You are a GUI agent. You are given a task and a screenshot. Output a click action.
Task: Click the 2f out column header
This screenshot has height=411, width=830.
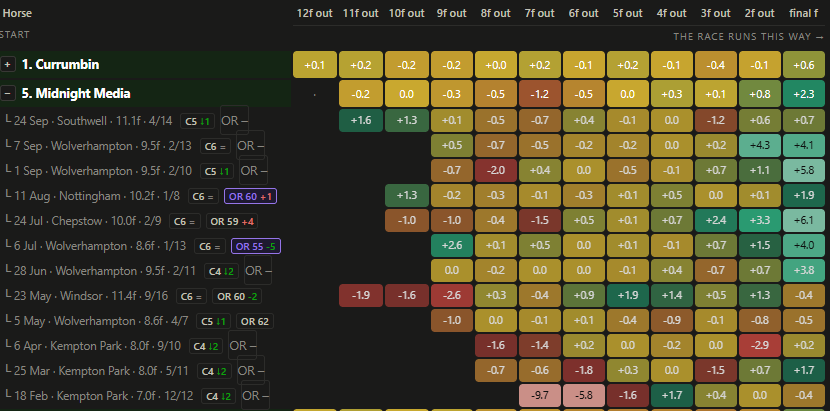[x=759, y=13]
